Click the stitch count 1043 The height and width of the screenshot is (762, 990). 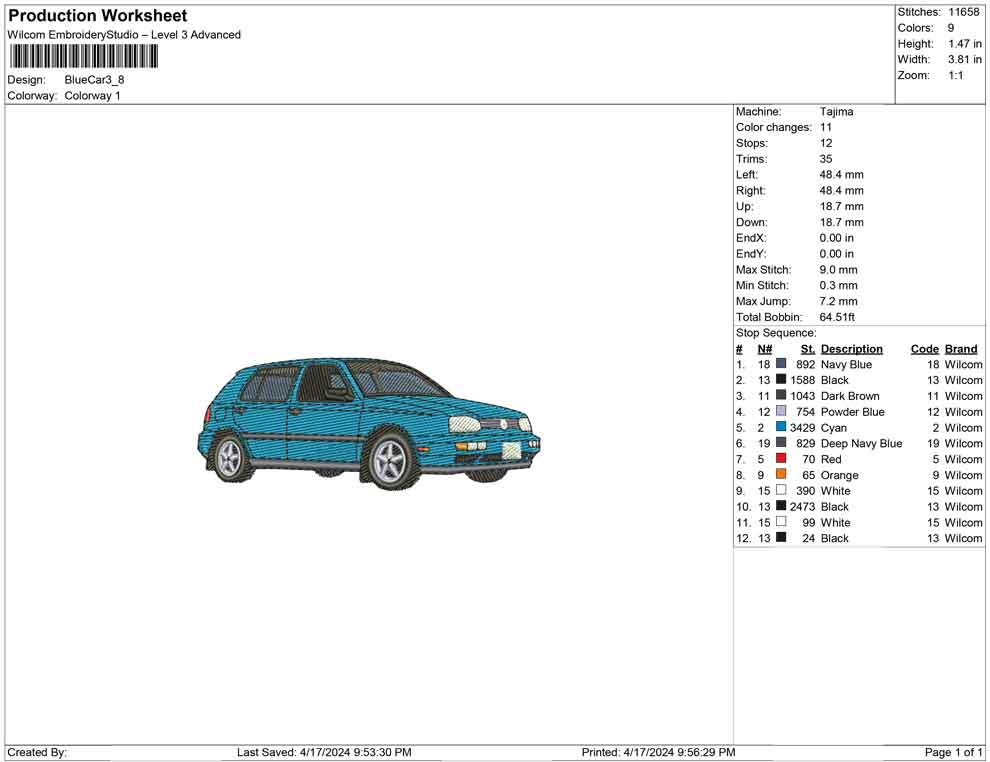tap(802, 396)
